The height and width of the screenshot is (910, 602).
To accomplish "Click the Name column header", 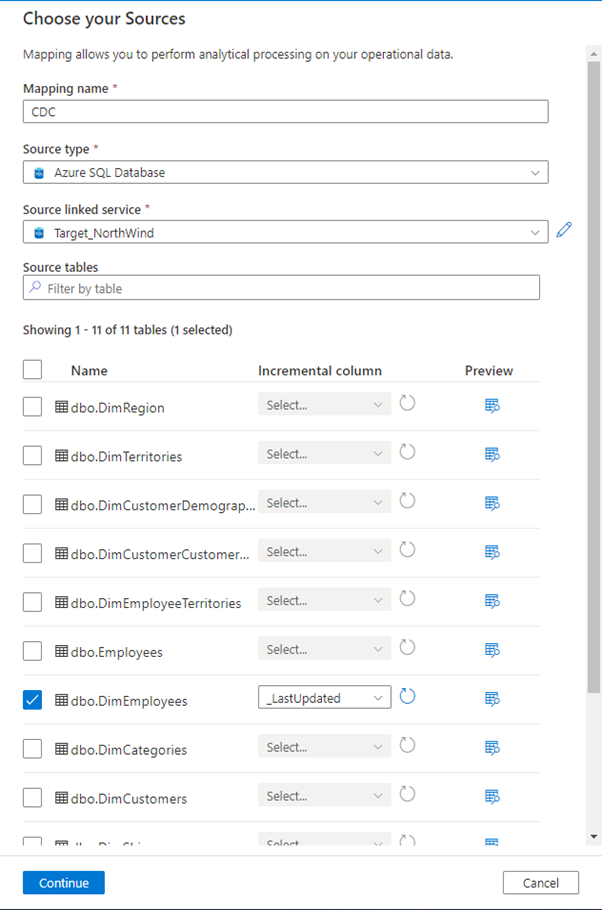I will pos(89,370).
